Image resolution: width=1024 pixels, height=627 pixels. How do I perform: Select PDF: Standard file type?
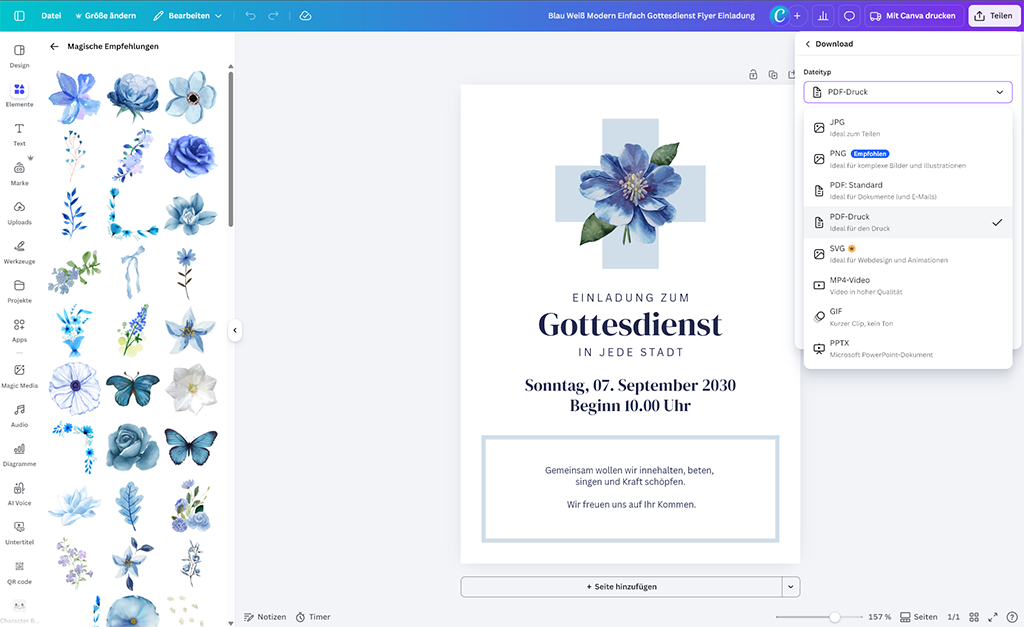pos(908,191)
